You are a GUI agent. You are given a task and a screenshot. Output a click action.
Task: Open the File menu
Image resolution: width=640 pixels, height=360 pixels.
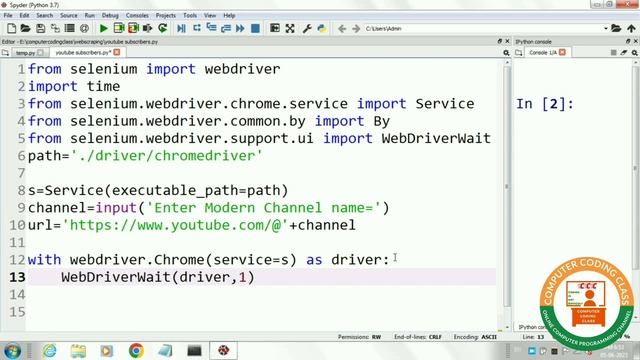tap(8, 16)
